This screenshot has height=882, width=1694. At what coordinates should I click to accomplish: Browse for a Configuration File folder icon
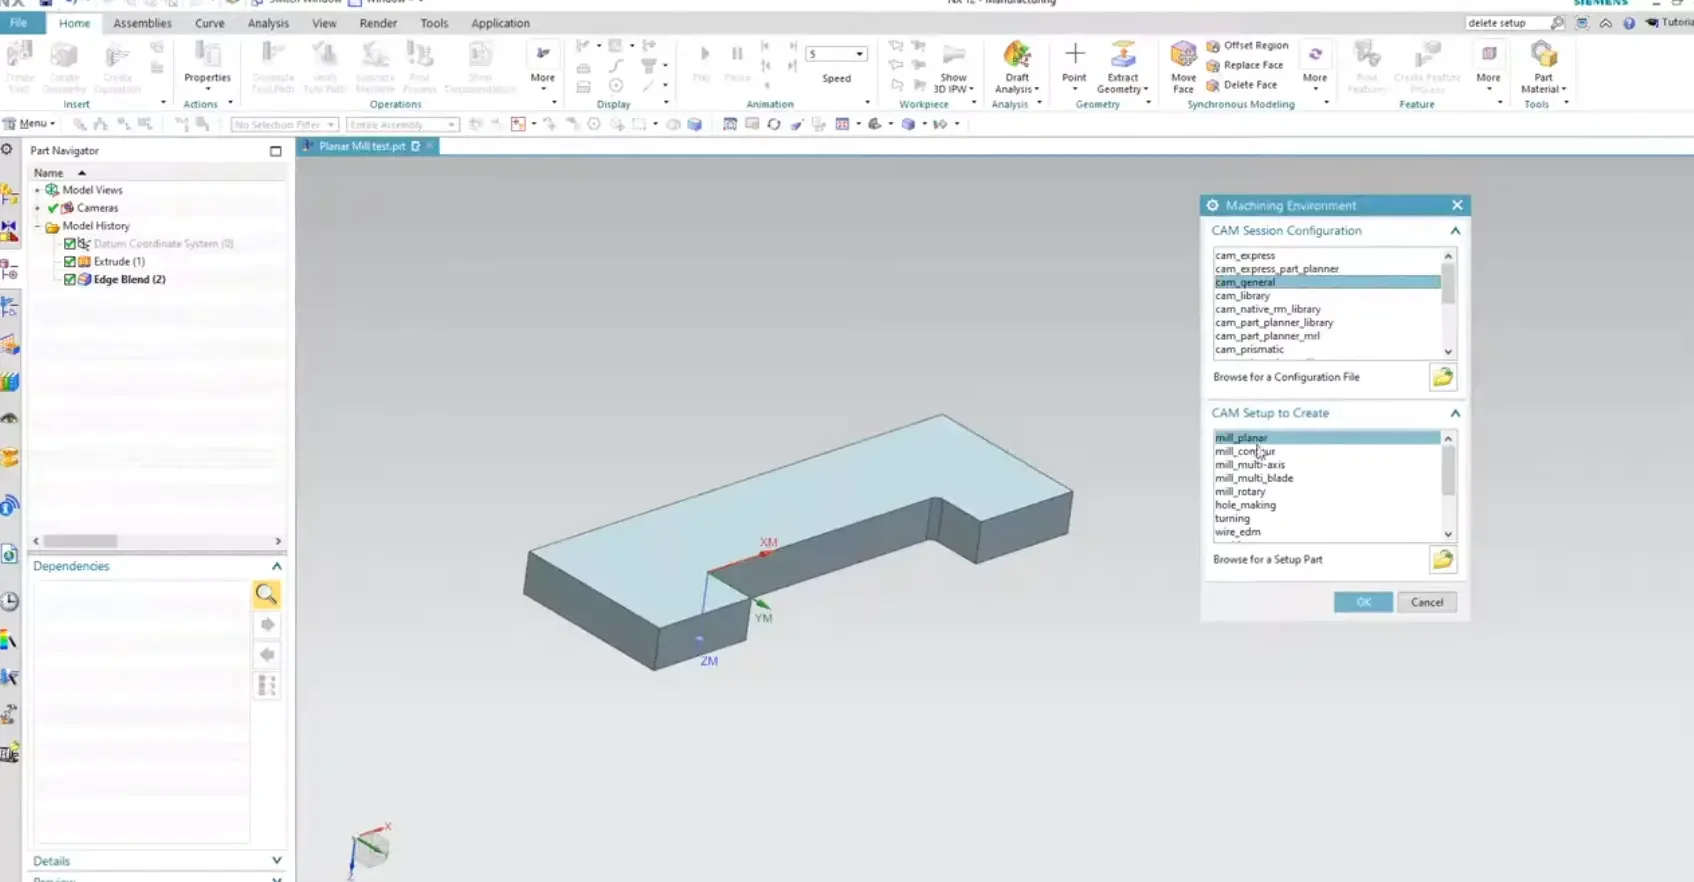[x=1442, y=377]
